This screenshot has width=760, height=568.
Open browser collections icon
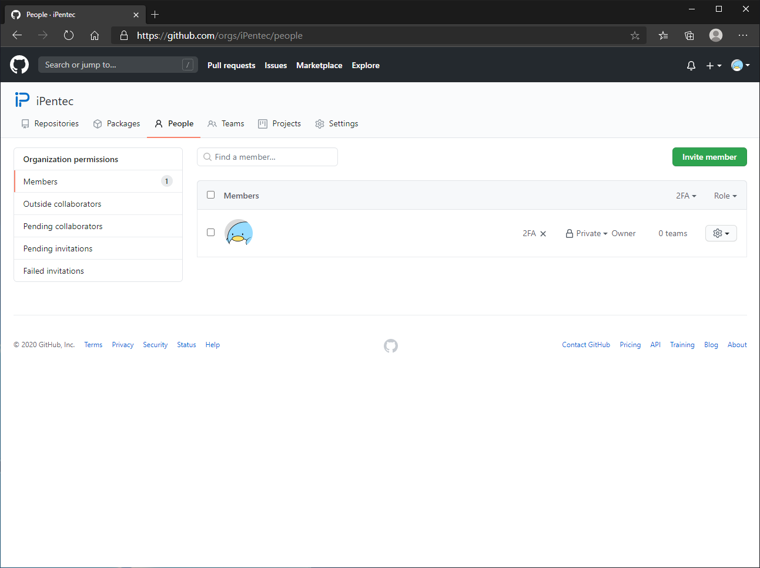click(689, 35)
